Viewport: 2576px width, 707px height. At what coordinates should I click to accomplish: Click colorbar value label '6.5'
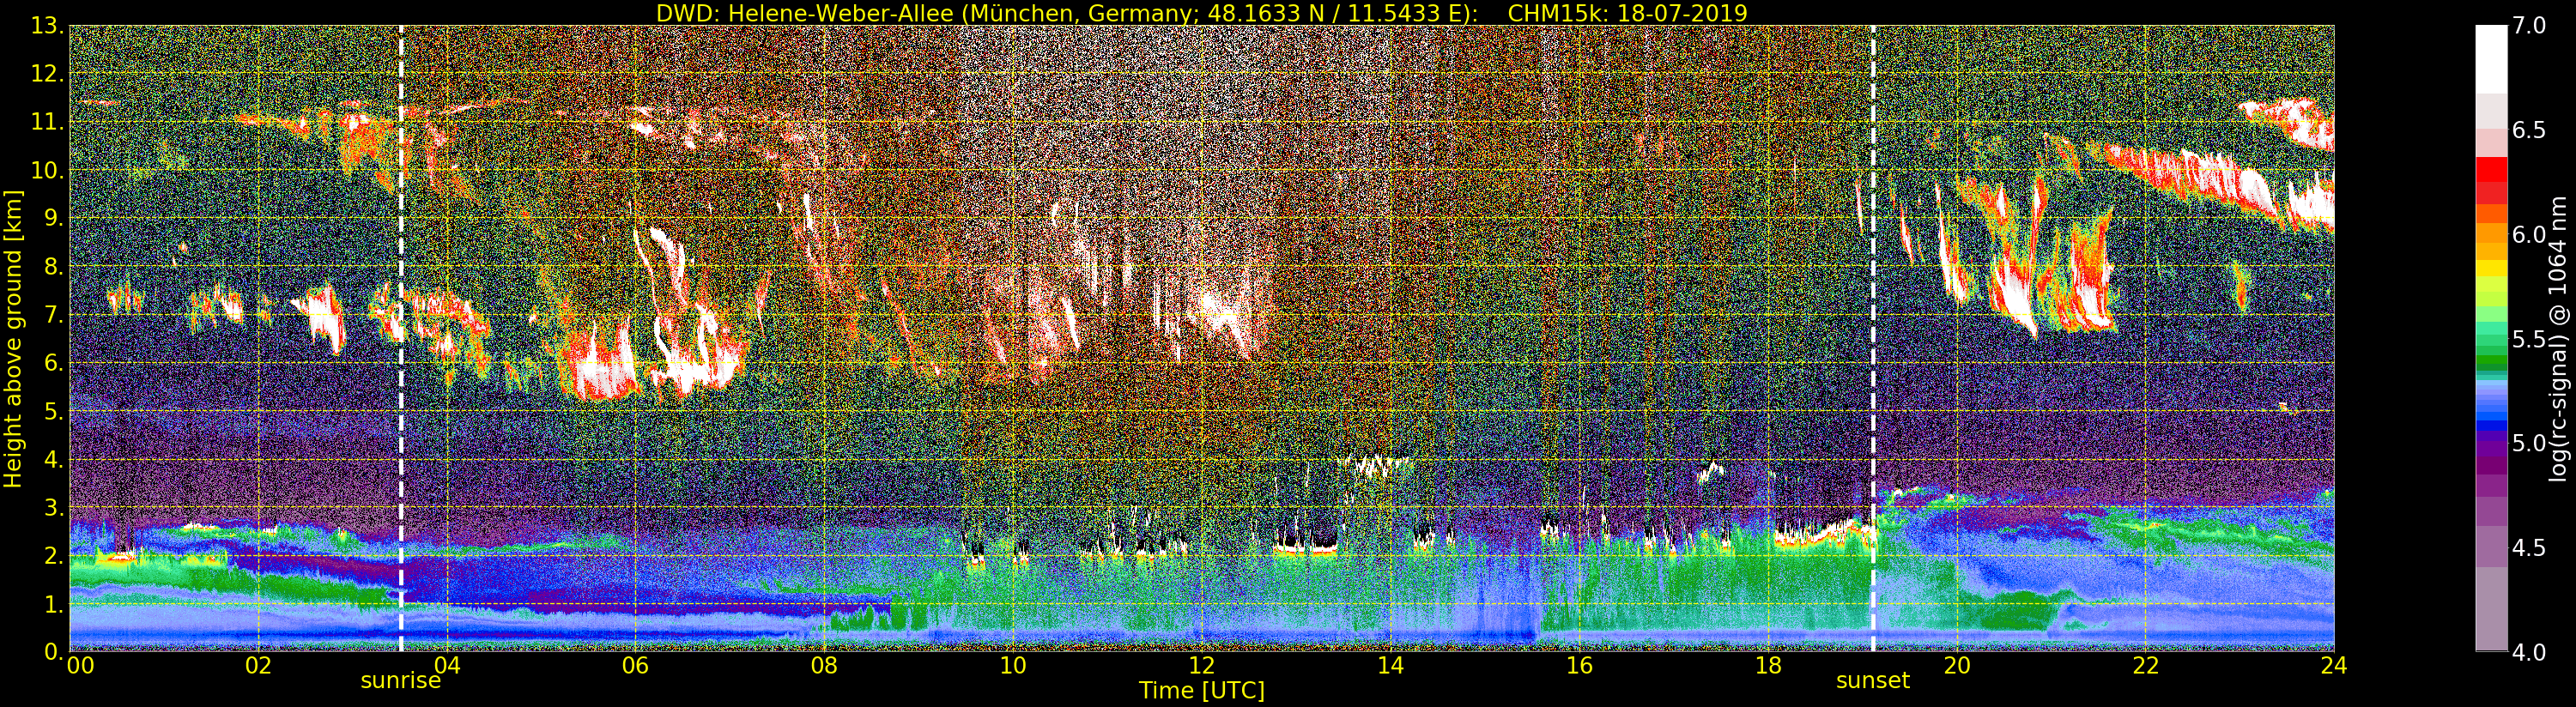pyautogui.click(x=2529, y=130)
